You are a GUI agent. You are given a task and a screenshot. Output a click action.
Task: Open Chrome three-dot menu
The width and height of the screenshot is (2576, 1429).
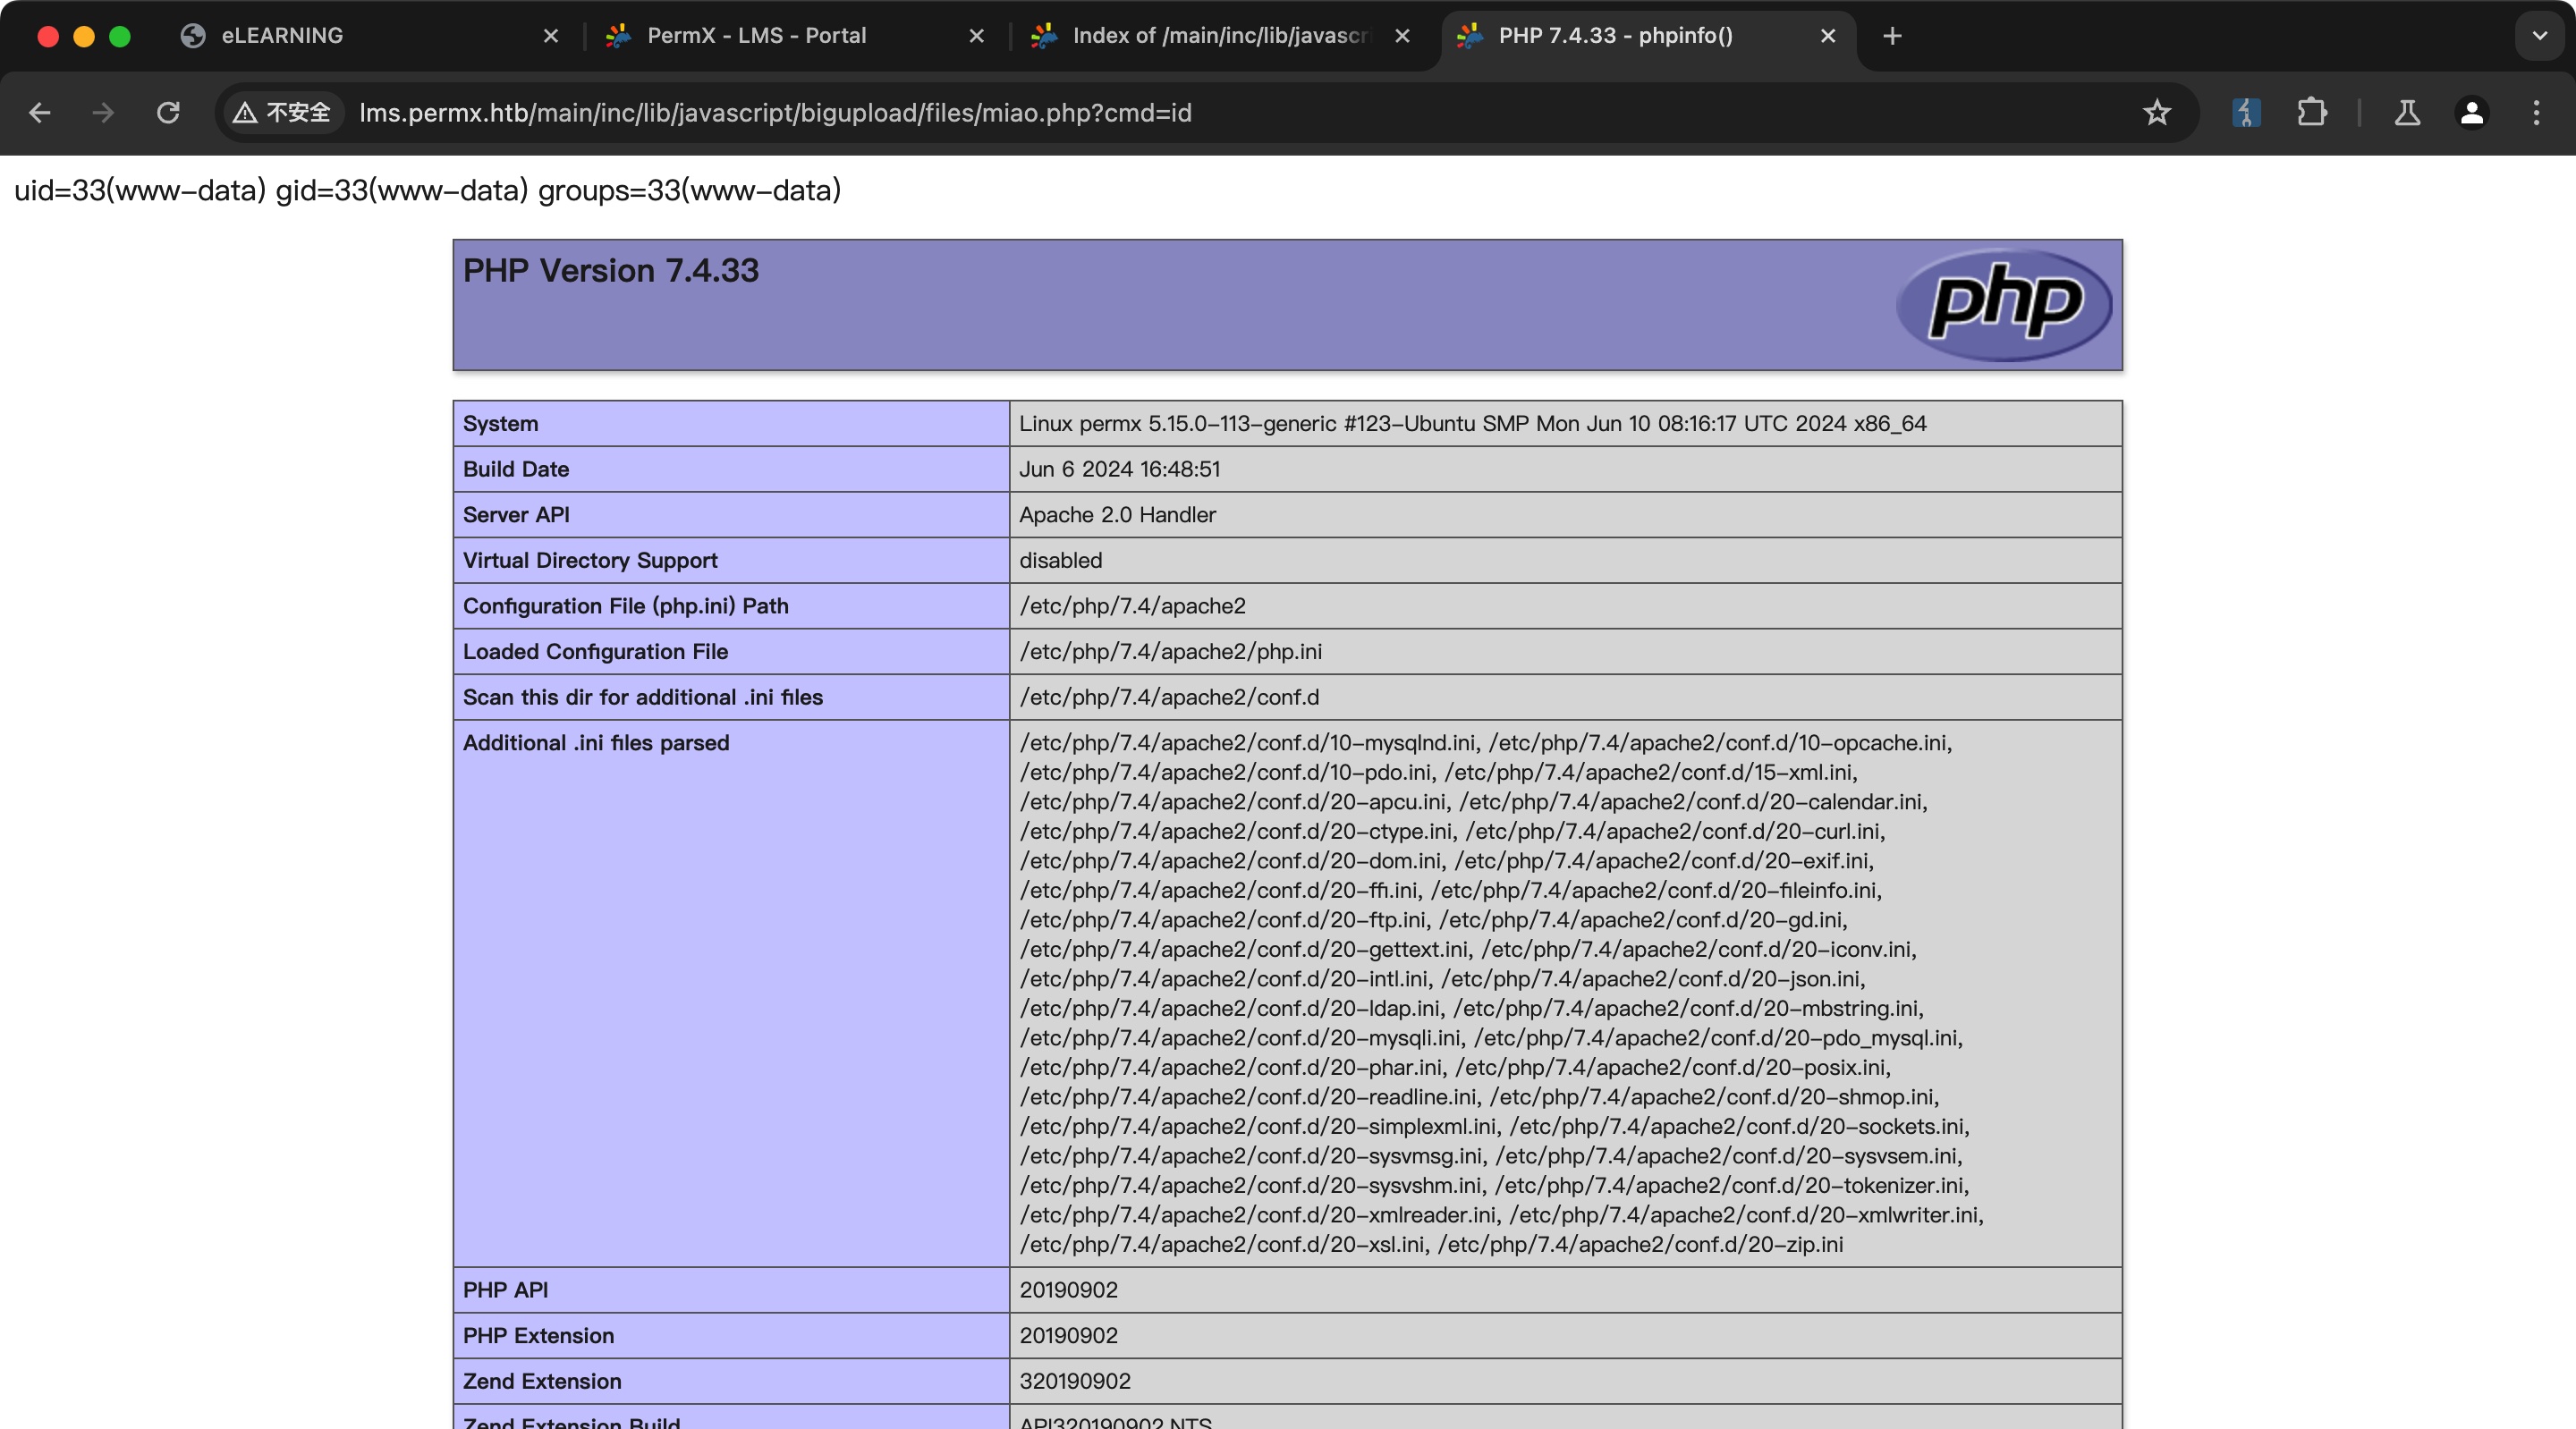point(2535,113)
